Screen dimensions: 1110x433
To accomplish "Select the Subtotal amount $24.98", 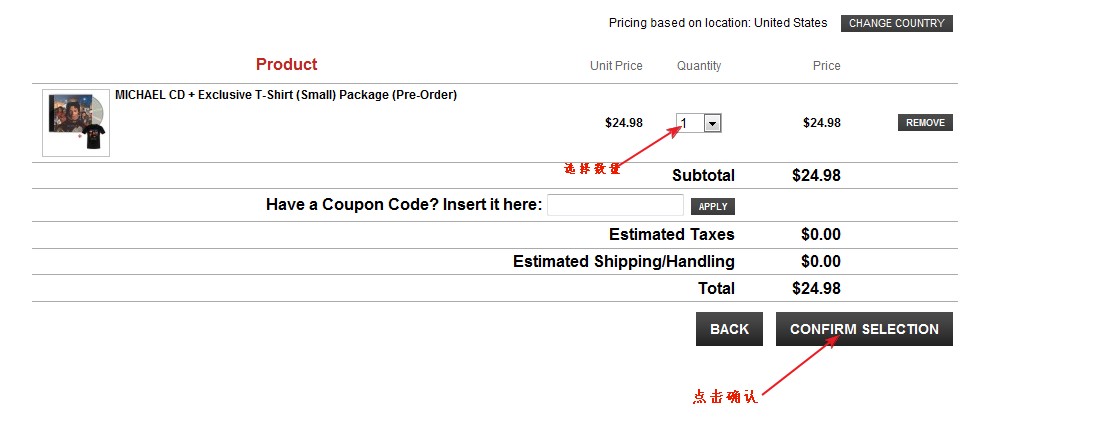I will (816, 175).
